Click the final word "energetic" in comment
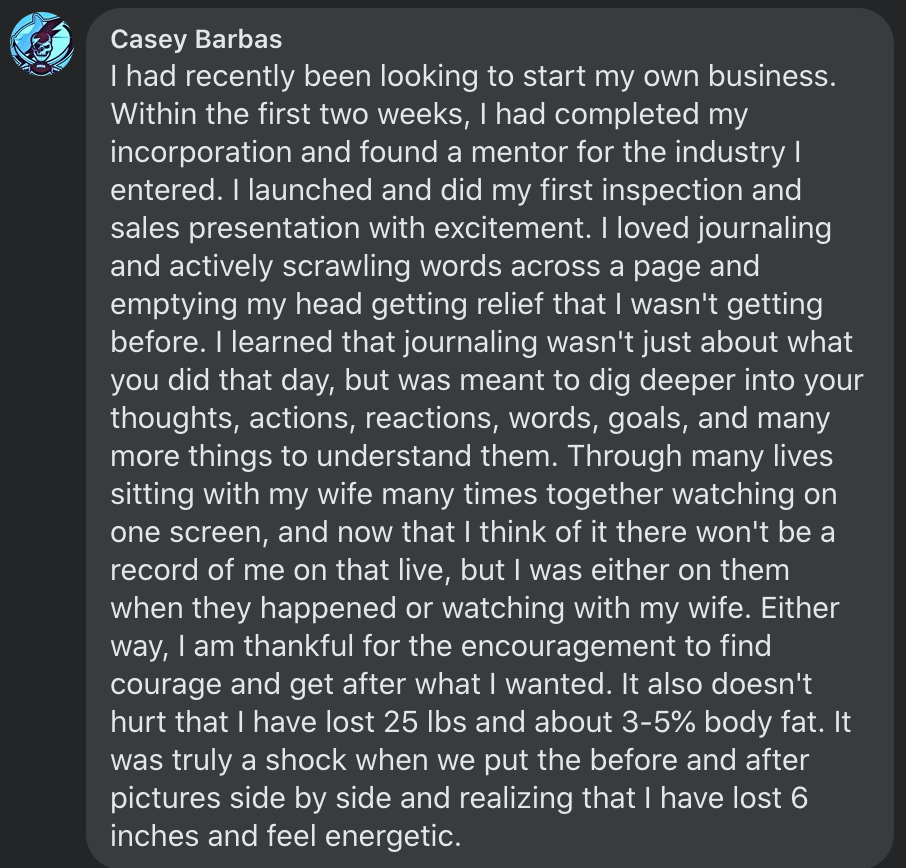This screenshot has width=906, height=868. click(388, 836)
